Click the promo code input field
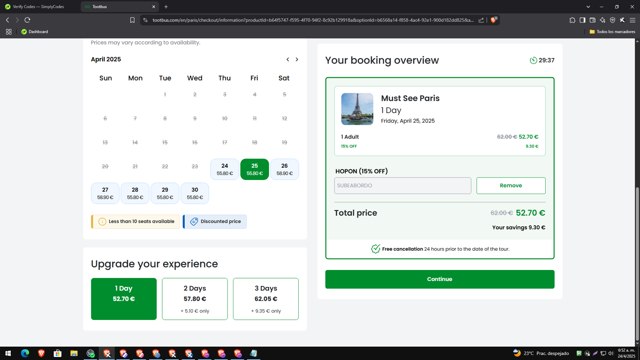This screenshot has width=640, height=360. (x=402, y=186)
